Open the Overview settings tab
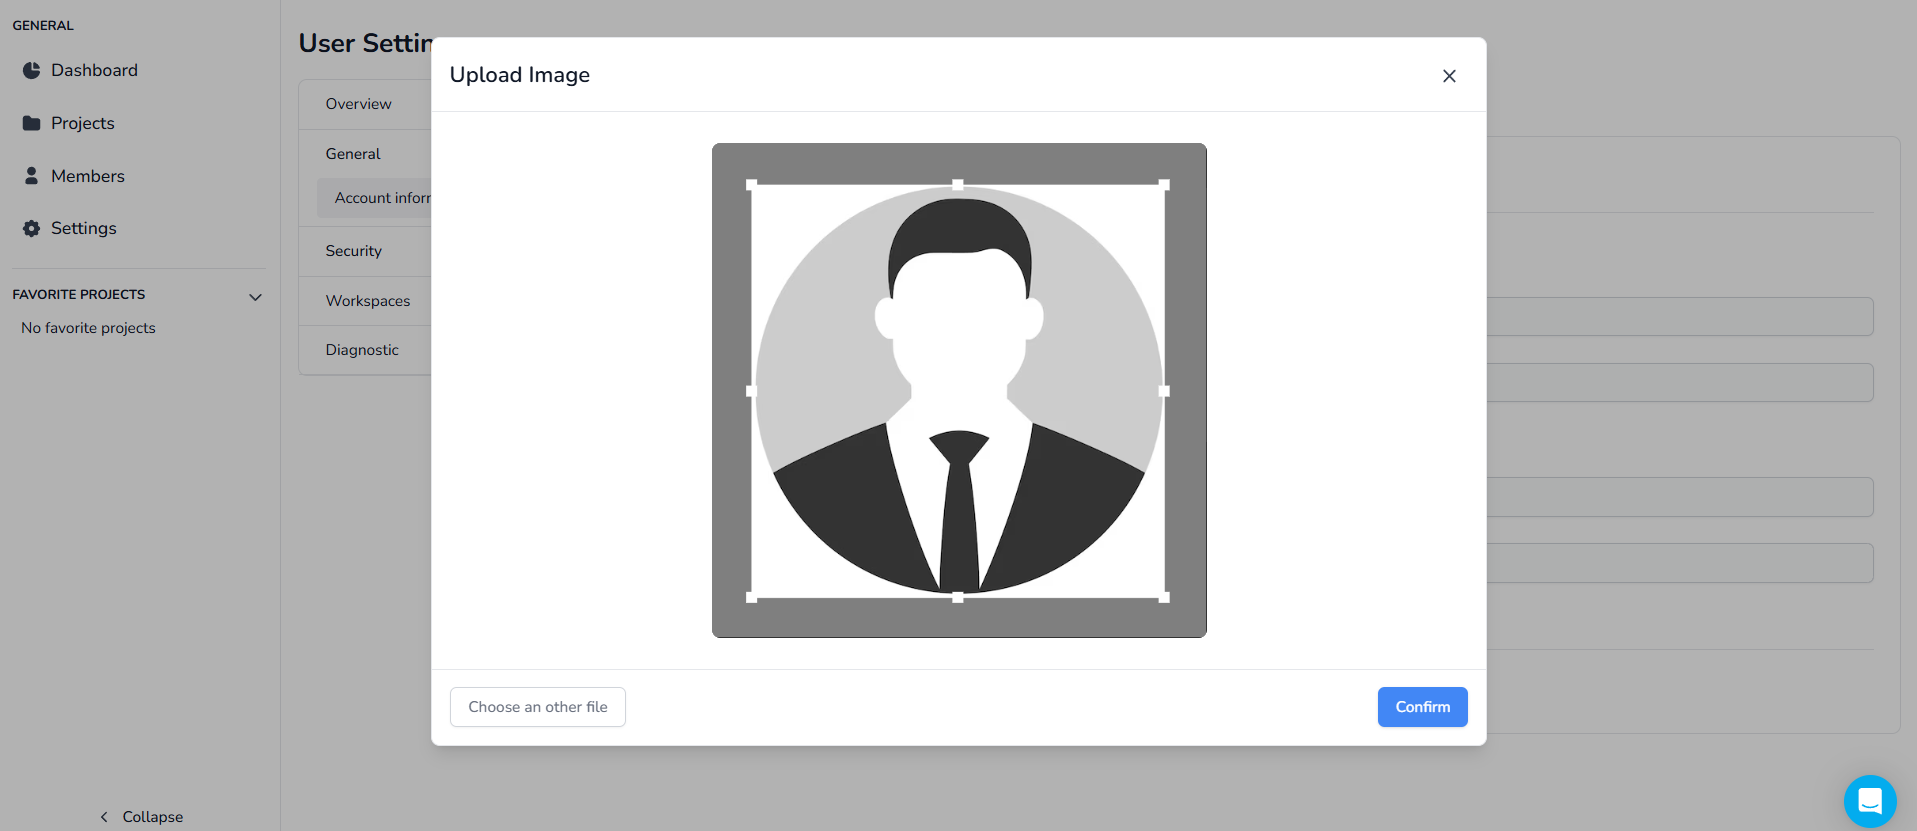Screen dimensions: 1917x831 [x=358, y=104]
